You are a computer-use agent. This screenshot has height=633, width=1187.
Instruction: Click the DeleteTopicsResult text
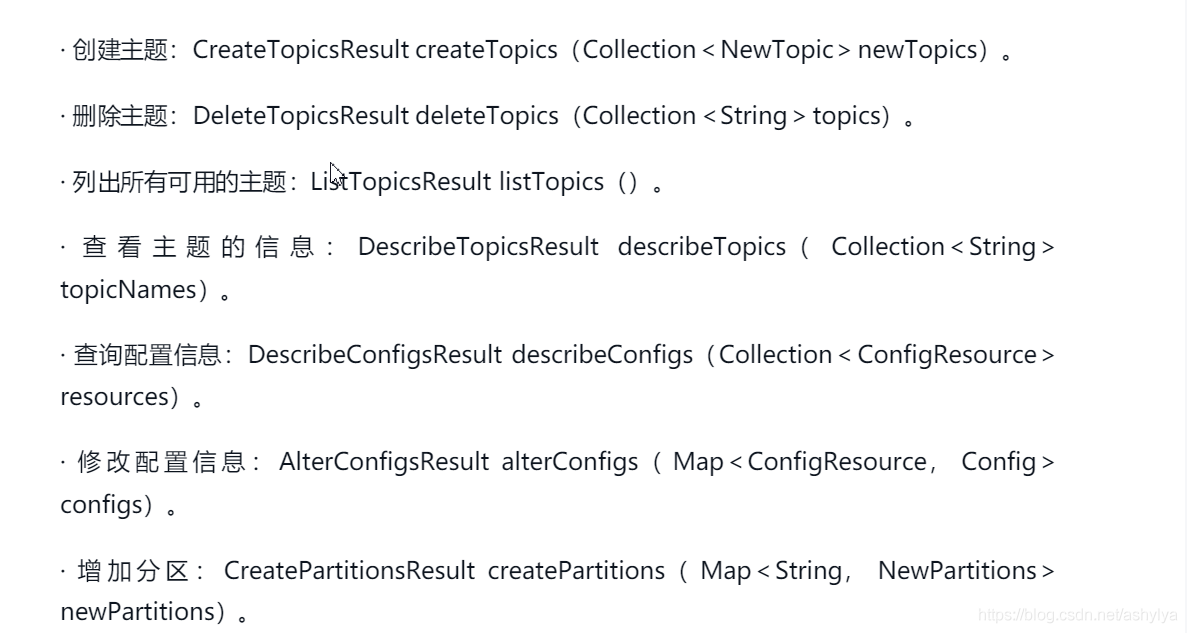[x=301, y=116]
